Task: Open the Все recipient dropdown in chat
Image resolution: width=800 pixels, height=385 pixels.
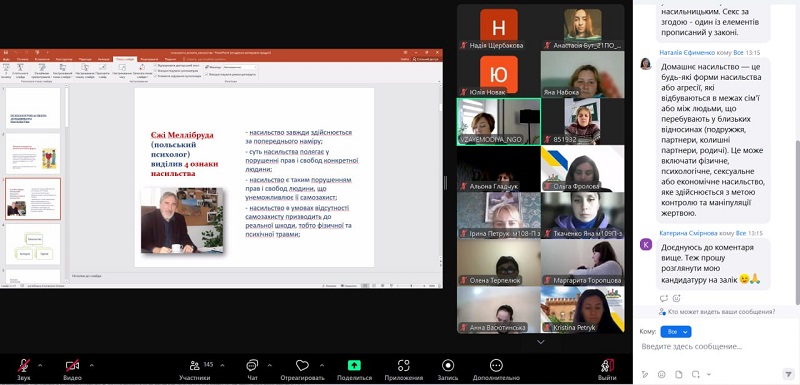Action: coord(676,331)
